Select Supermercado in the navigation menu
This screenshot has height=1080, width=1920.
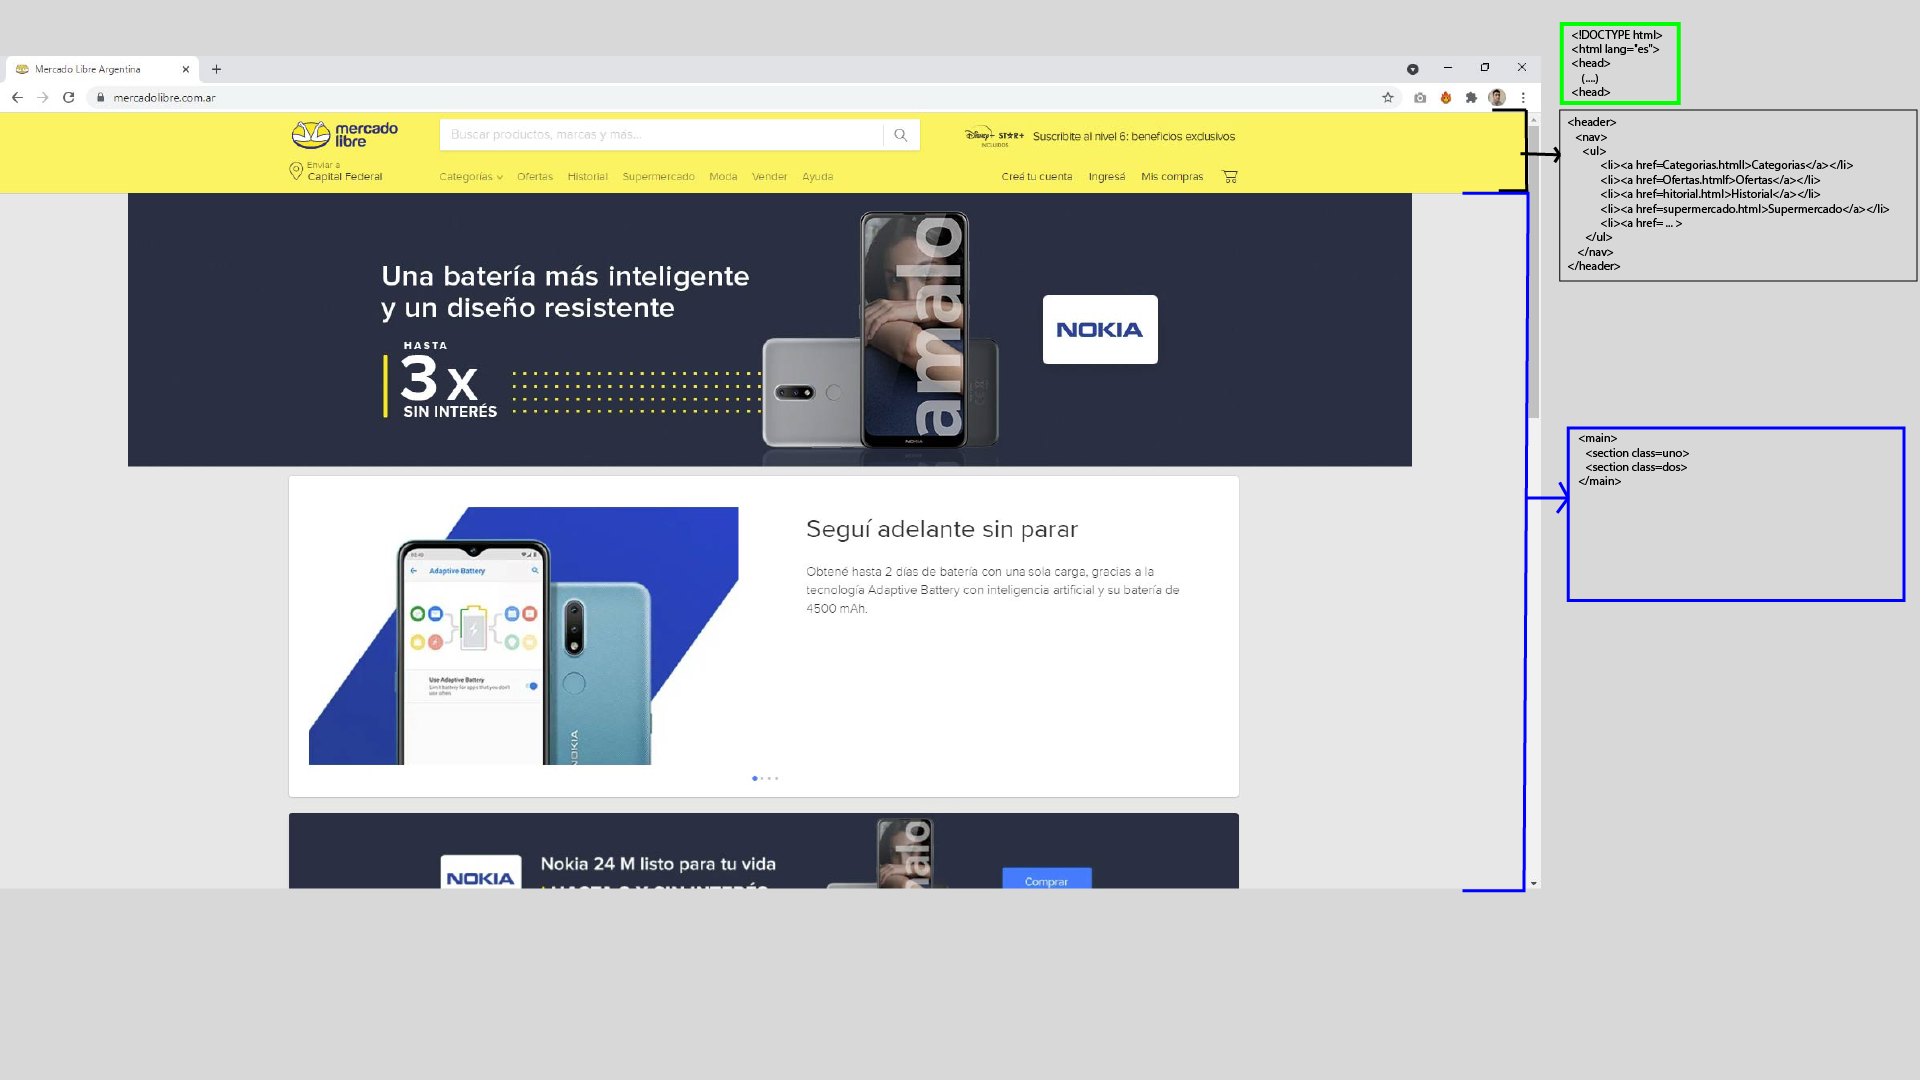coord(658,176)
